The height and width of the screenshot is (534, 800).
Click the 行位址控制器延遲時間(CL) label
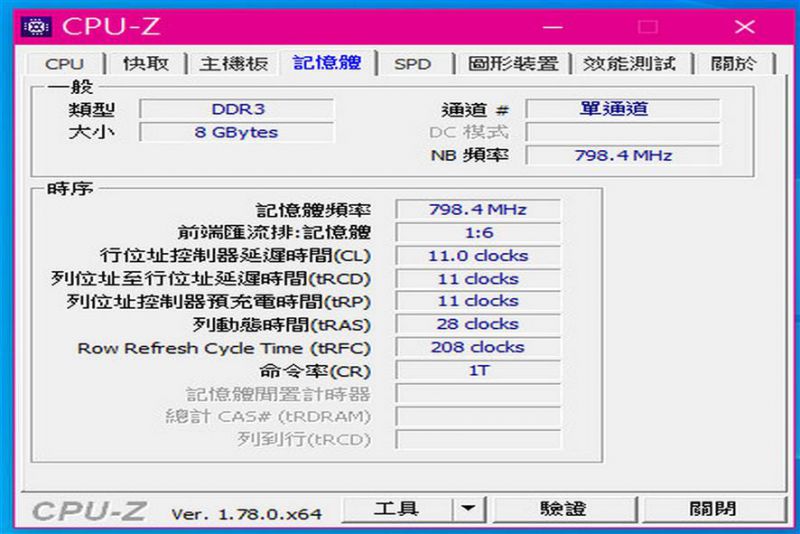pos(235,256)
